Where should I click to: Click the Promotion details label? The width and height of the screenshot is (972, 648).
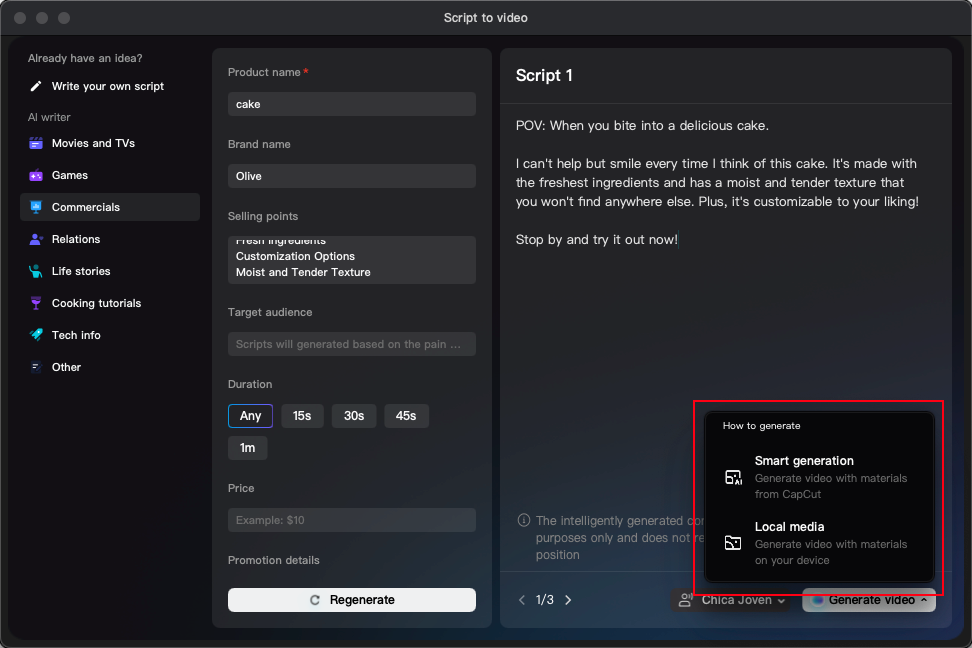273,560
